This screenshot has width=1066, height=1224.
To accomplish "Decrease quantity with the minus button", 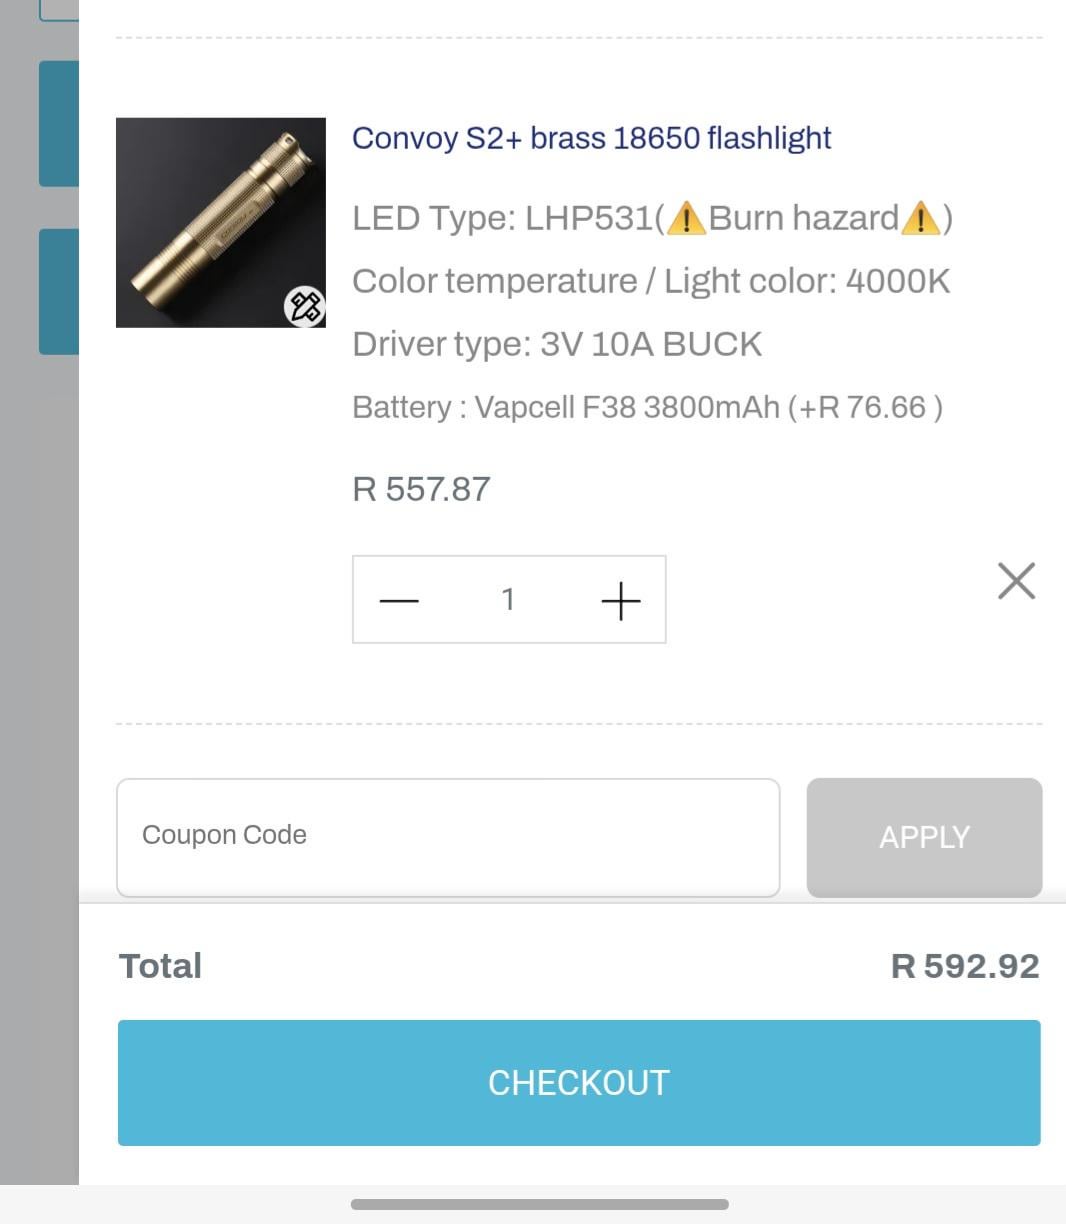I will (x=399, y=600).
